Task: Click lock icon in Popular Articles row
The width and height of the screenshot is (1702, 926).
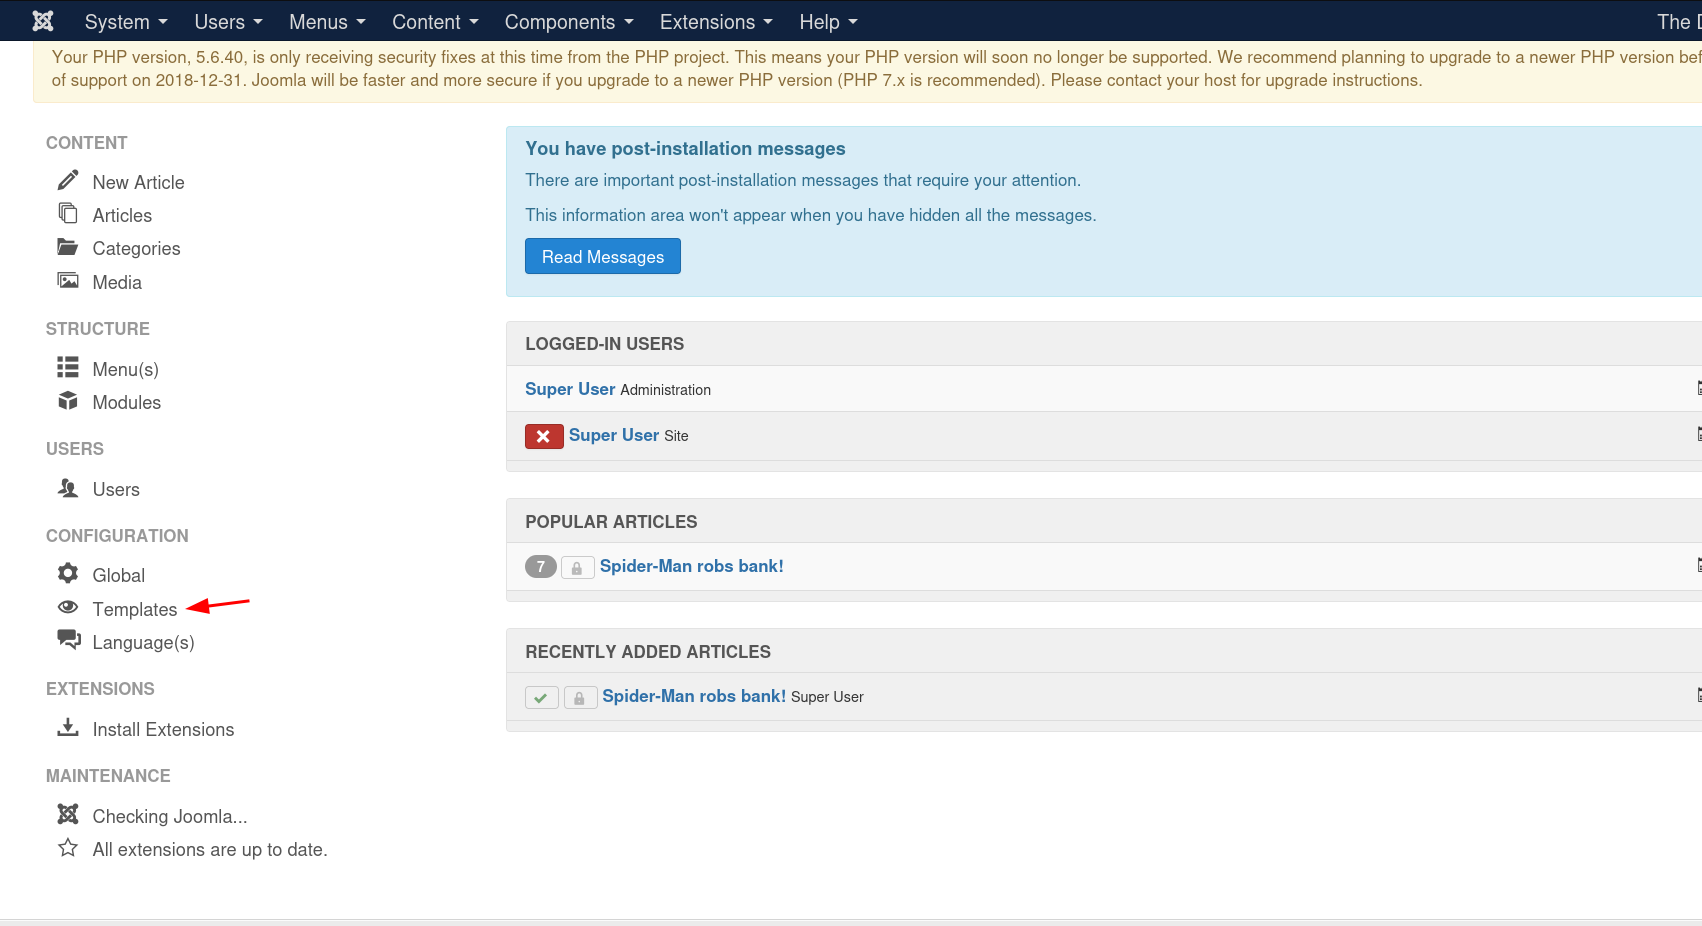Action: 577,568
